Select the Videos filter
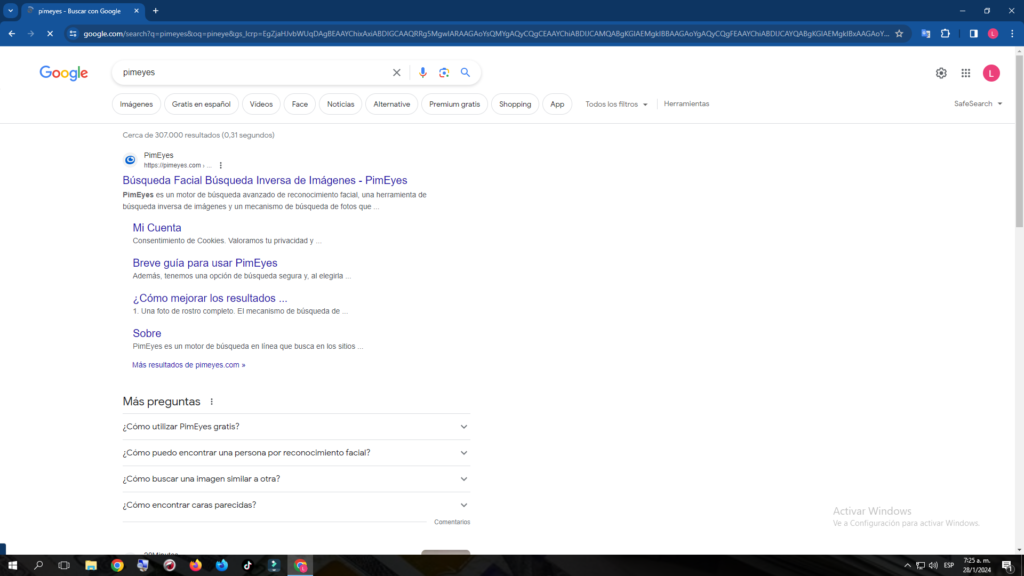The height and width of the screenshot is (576, 1024). pos(261,104)
